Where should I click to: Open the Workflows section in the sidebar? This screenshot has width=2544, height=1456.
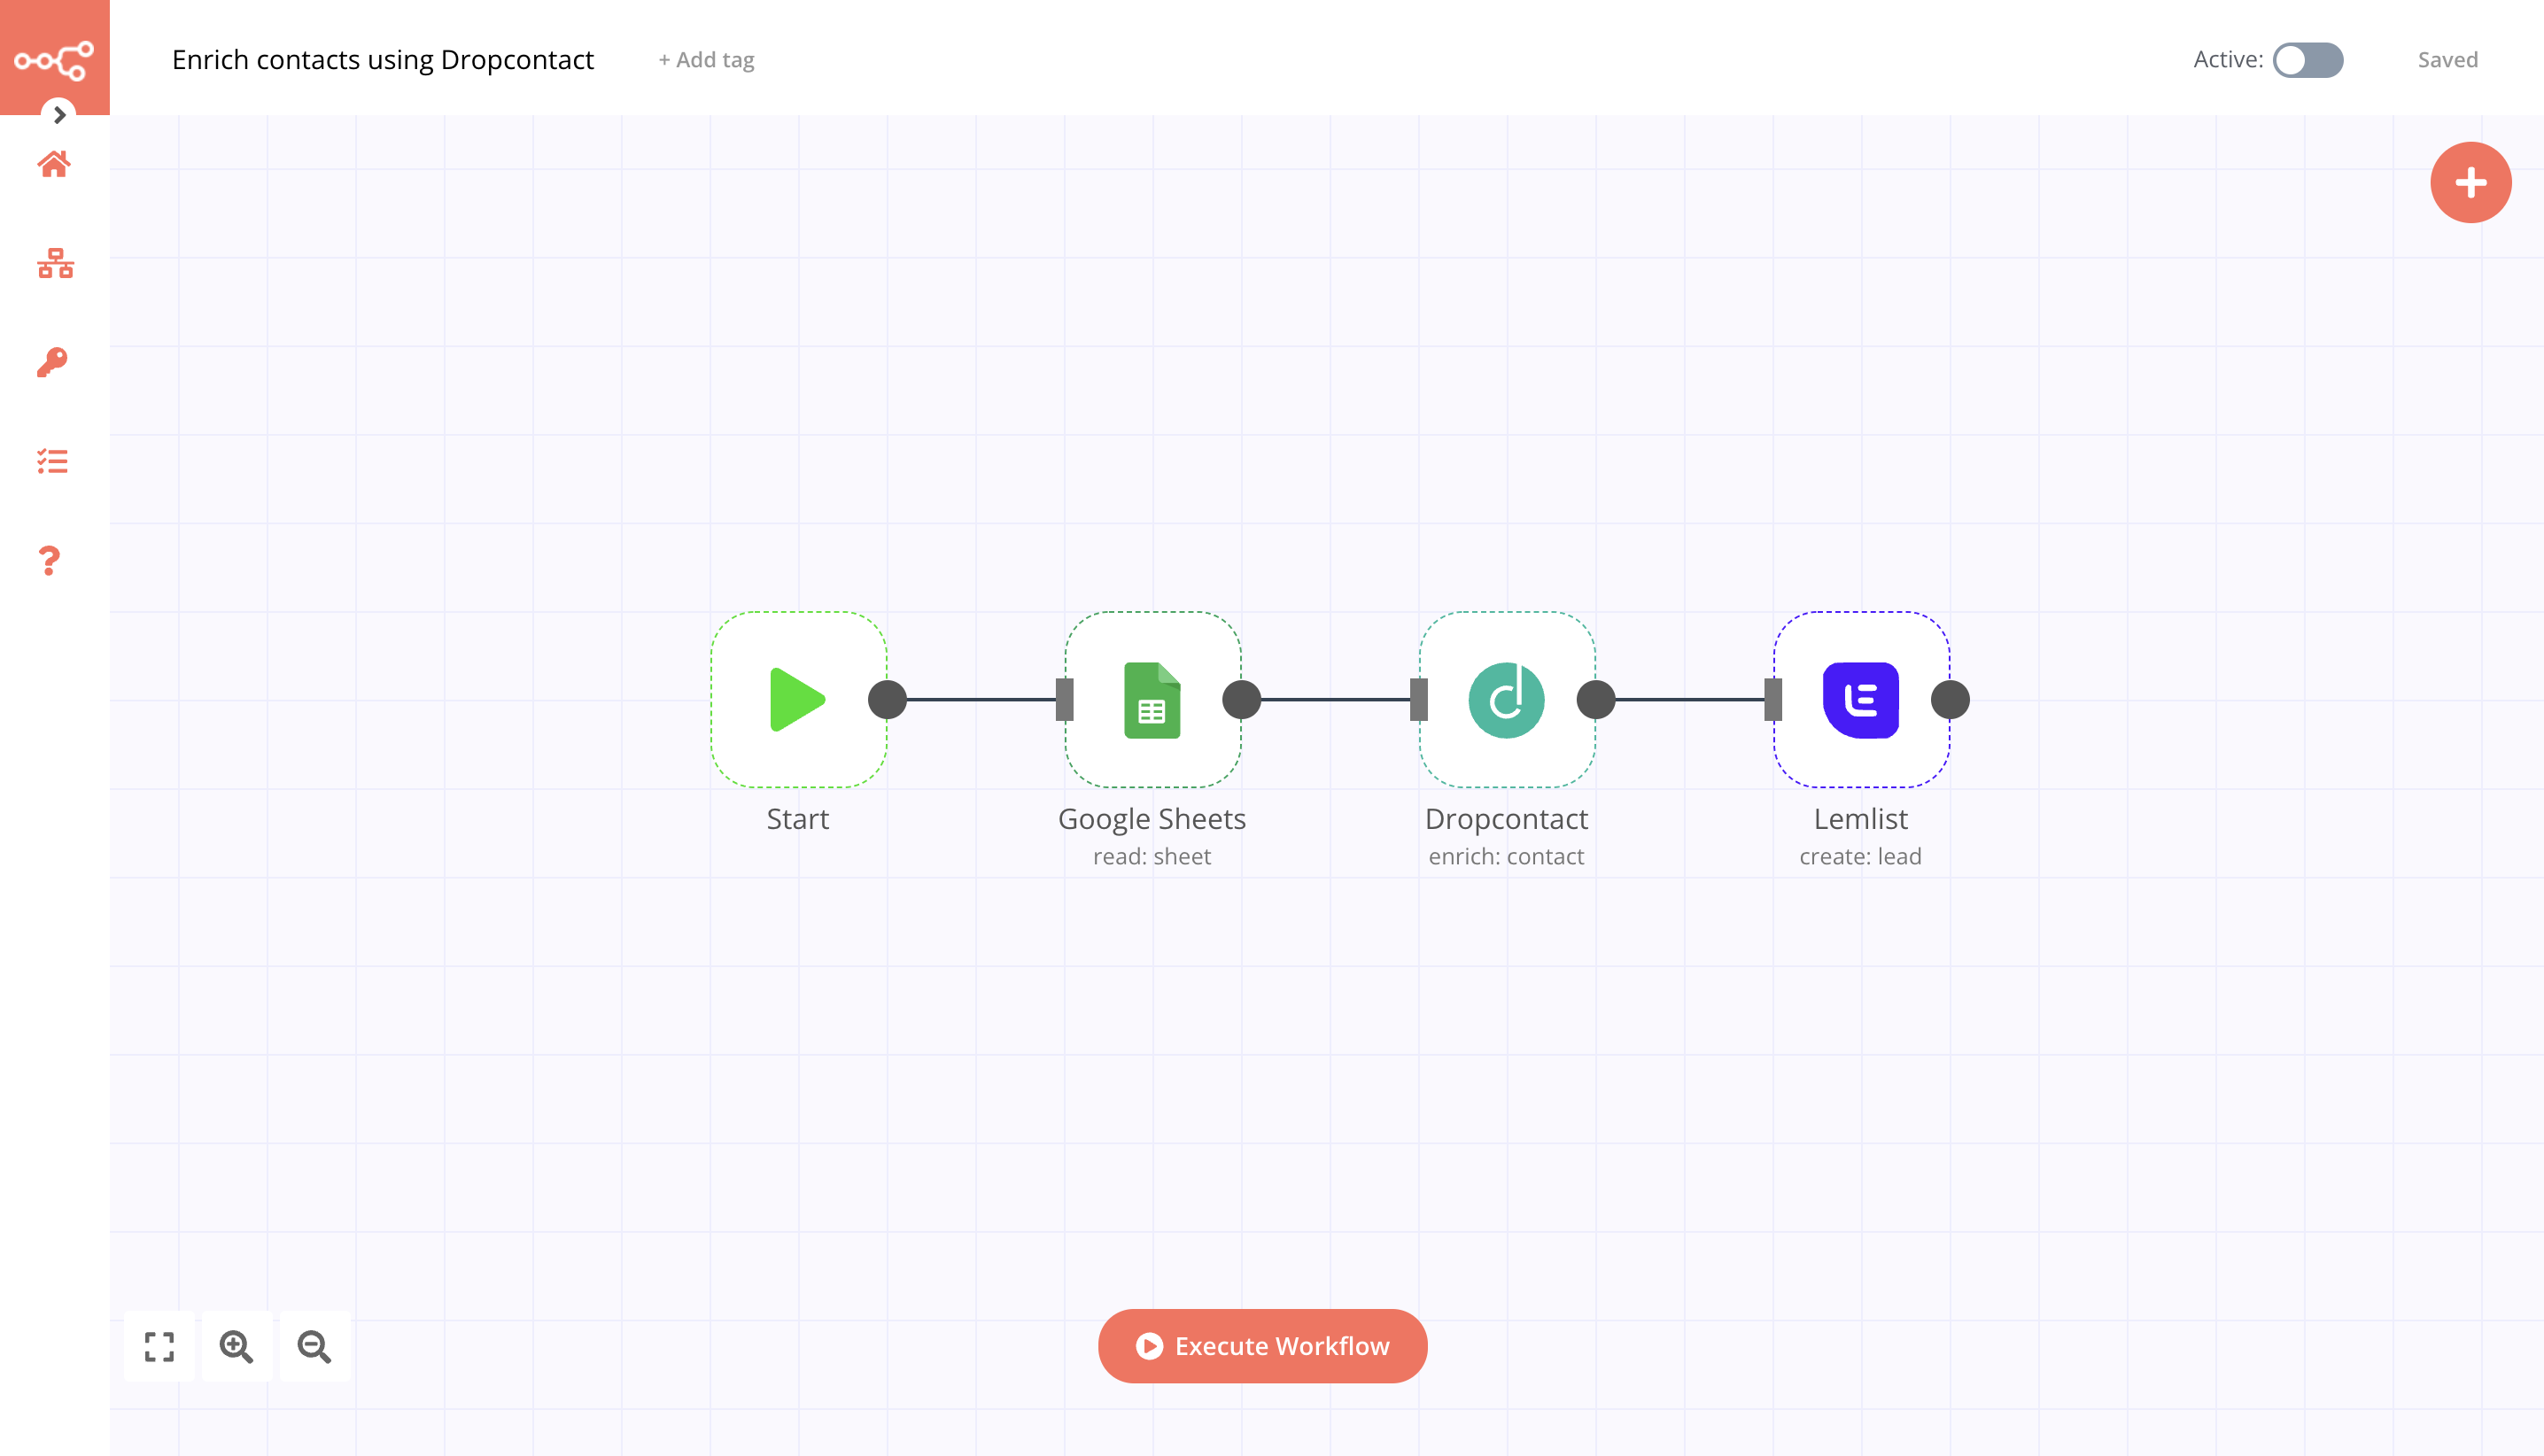pyautogui.click(x=54, y=263)
